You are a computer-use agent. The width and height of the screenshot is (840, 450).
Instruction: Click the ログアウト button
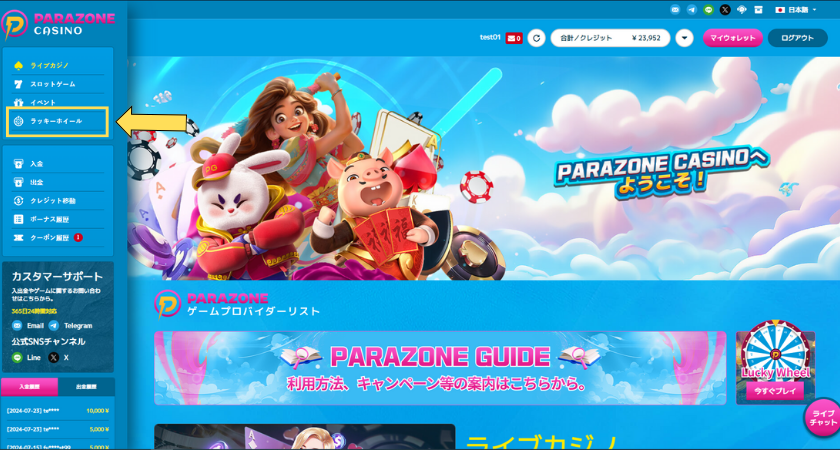[797, 38]
